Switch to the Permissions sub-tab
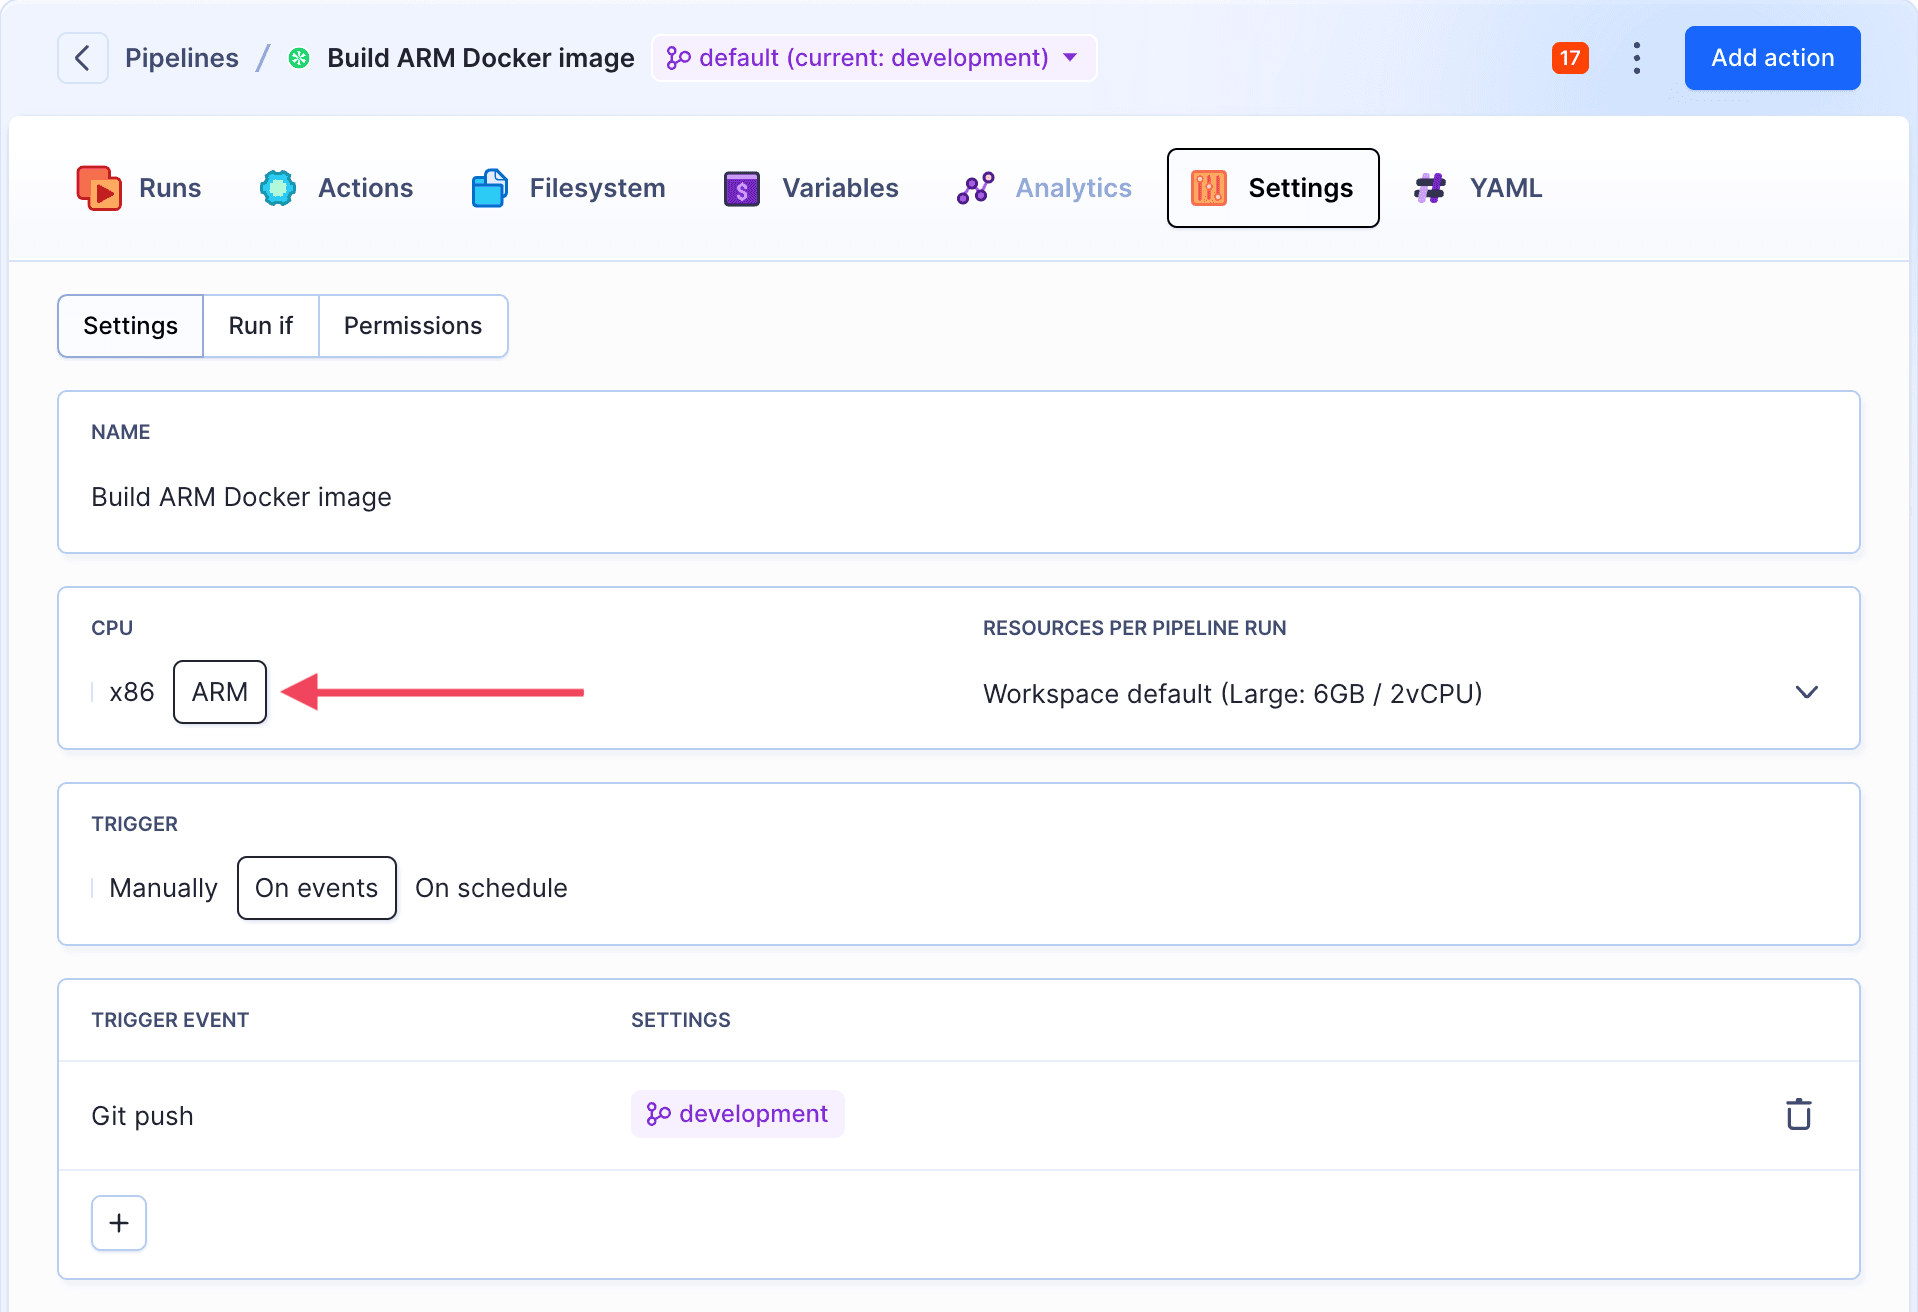This screenshot has height=1312, width=1918. (412, 326)
